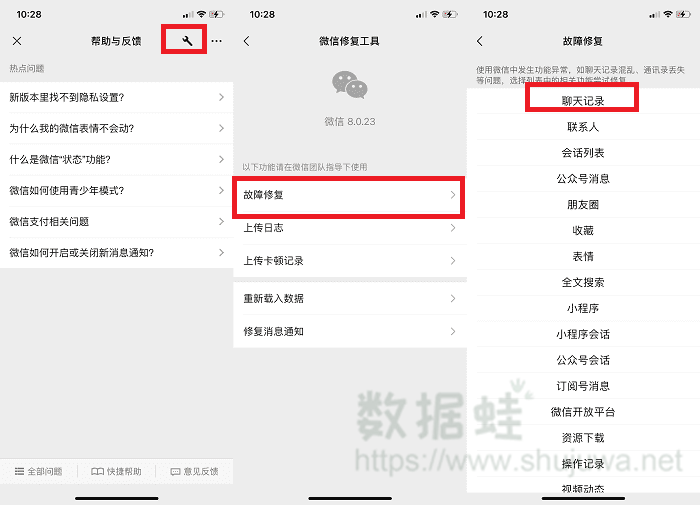This screenshot has height=505, width=700.
Task: Expand chevron beside 微信如何开启或关闭新消息通知?
Action: pyautogui.click(x=221, y=253)
